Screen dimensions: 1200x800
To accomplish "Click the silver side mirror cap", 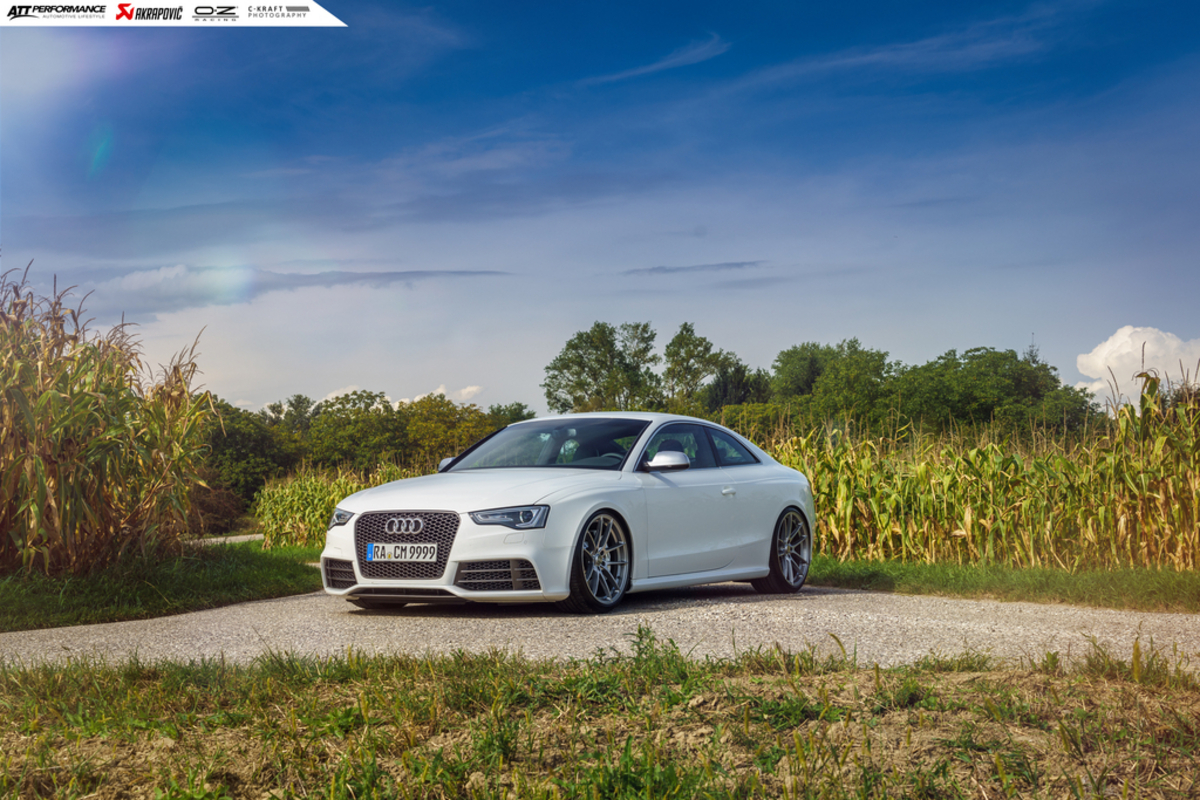I will (x=668, y=460).
